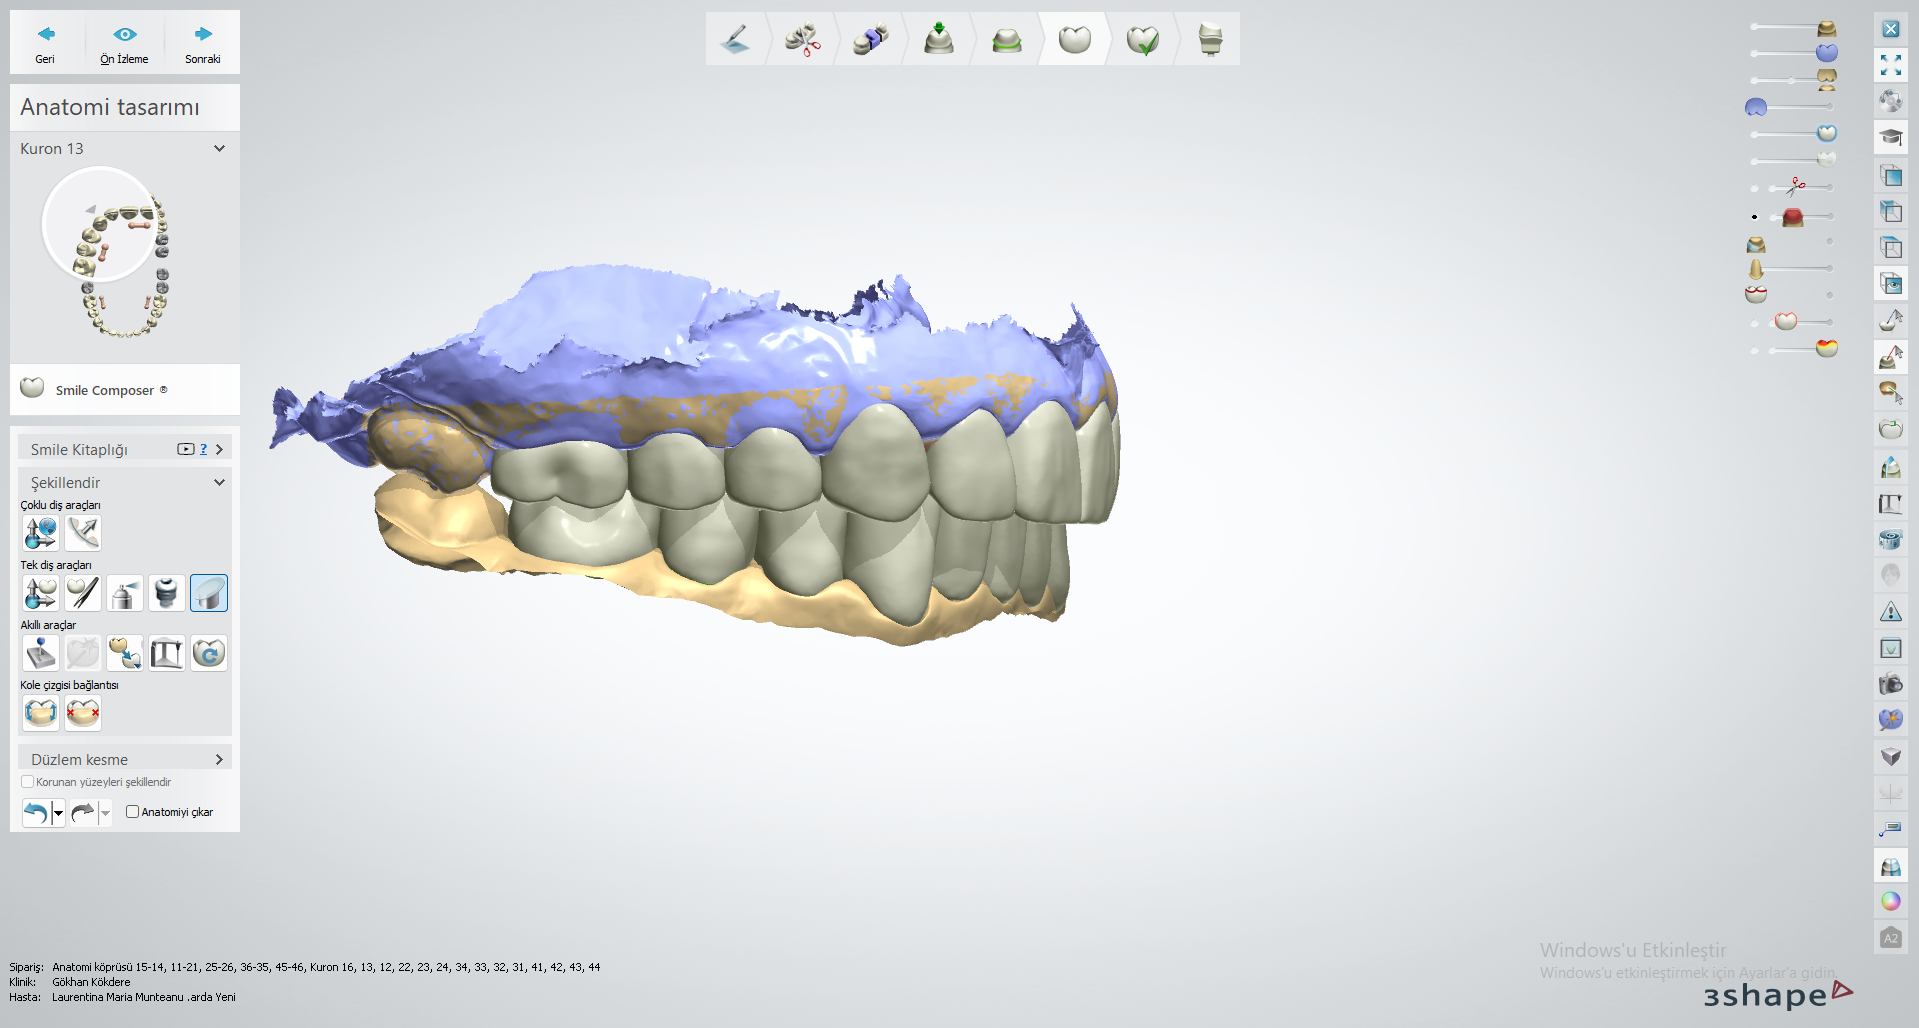The height and width of the screenshot is (1028, 1919).
Task: Toggle 'Korunan yüzeyleri şekillendir' checkbox
Action: (28, 782)
